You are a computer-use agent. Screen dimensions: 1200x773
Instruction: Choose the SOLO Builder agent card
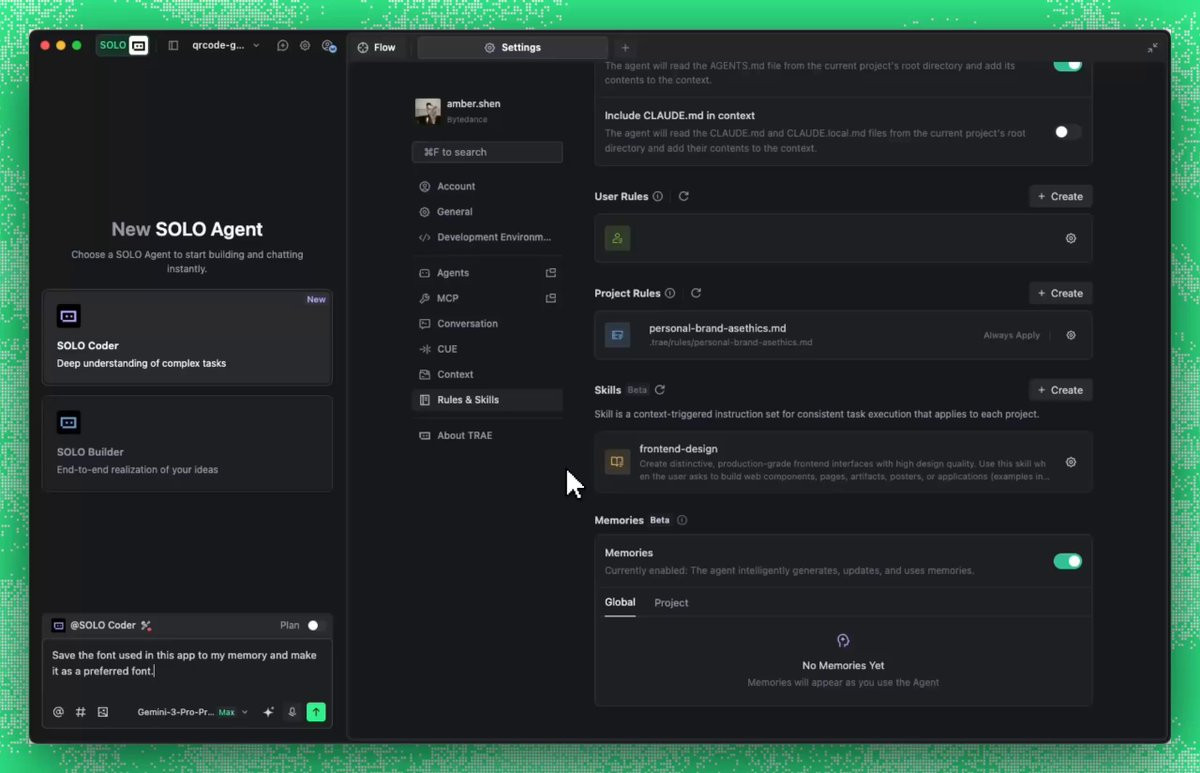click(x=187, y=443)
